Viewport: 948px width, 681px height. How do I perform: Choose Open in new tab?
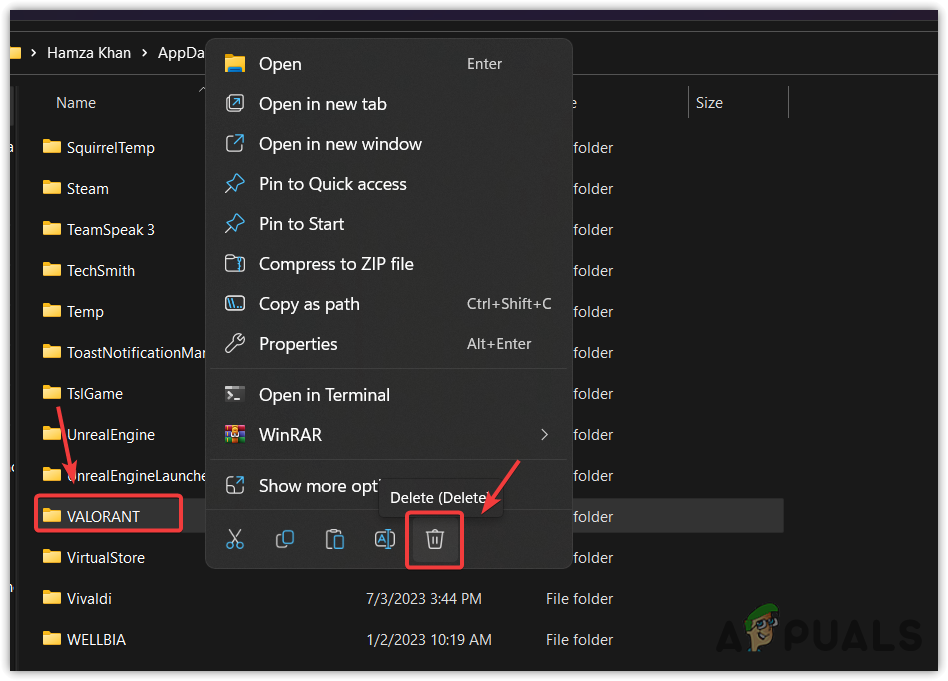tap(322, 104)
